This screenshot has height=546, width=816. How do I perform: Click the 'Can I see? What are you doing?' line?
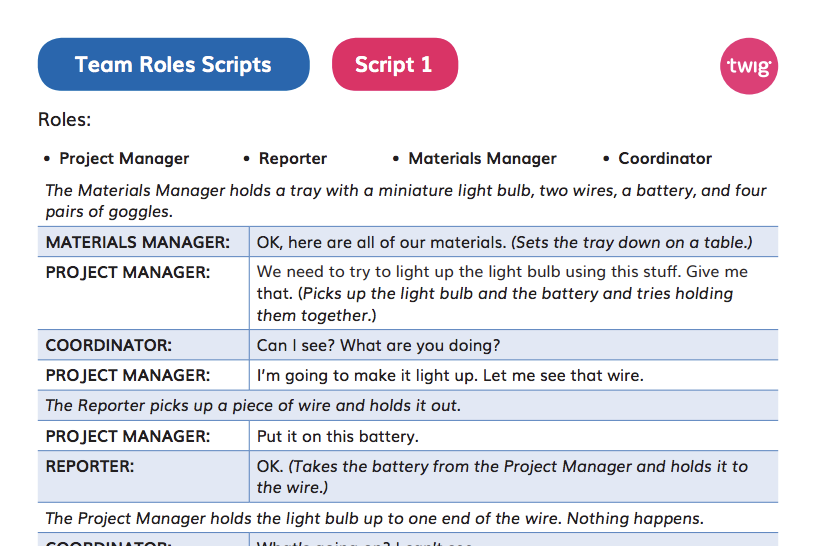click(378, 345)
